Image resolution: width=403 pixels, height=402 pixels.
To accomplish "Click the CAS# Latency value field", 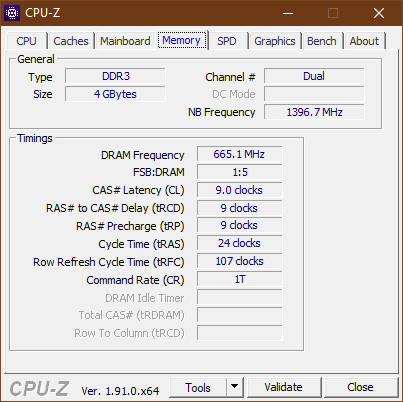I will tap(239, 190).
